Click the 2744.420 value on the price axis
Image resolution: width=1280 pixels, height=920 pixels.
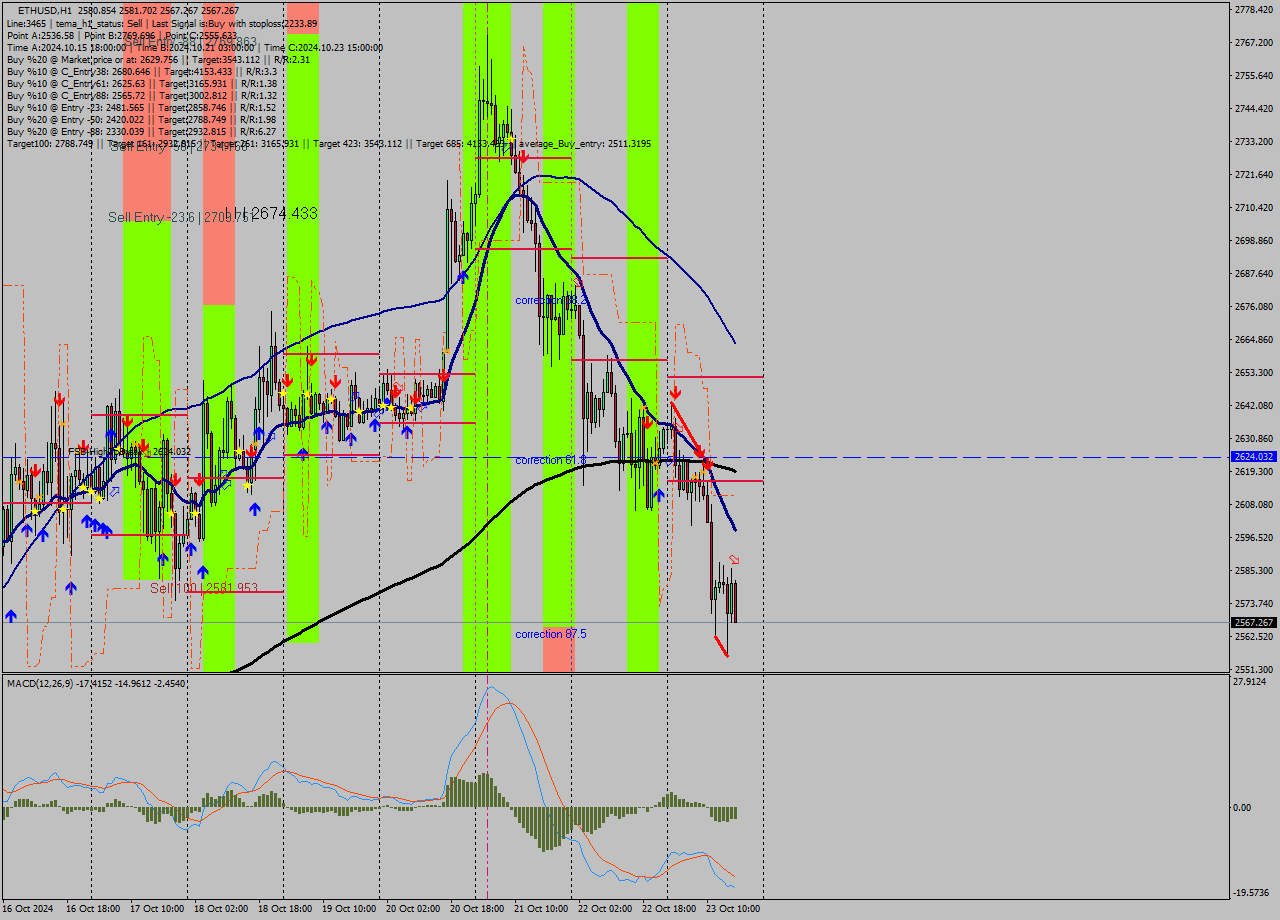pyautogui.click(x=1254, y=108)
